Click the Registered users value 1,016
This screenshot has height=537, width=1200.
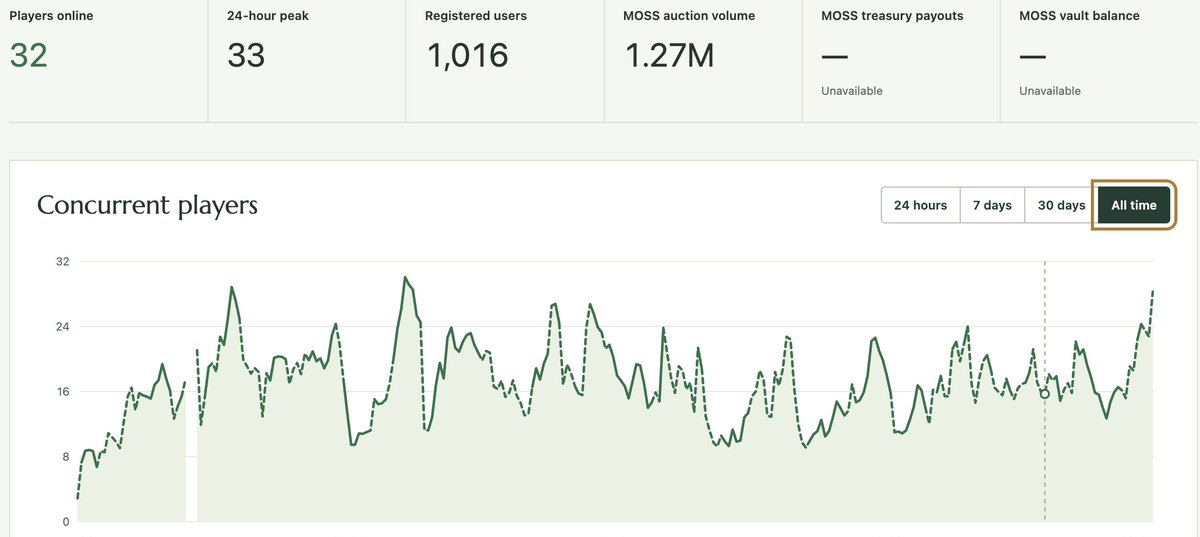point(468,55)
